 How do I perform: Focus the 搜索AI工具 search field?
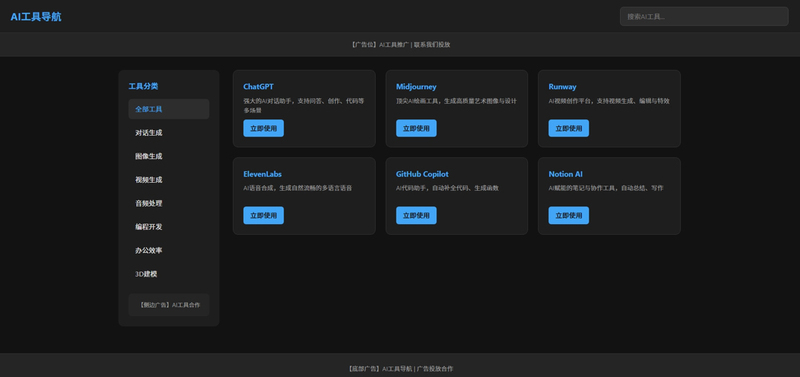pos(704,16)
